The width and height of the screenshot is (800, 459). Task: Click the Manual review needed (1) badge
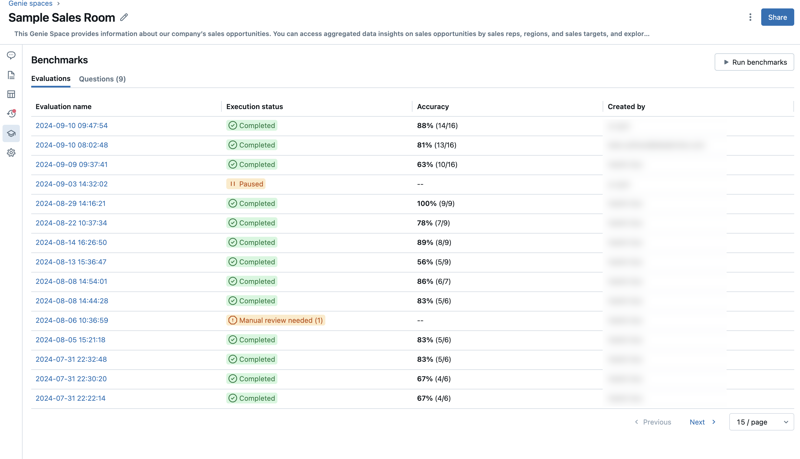275,321
